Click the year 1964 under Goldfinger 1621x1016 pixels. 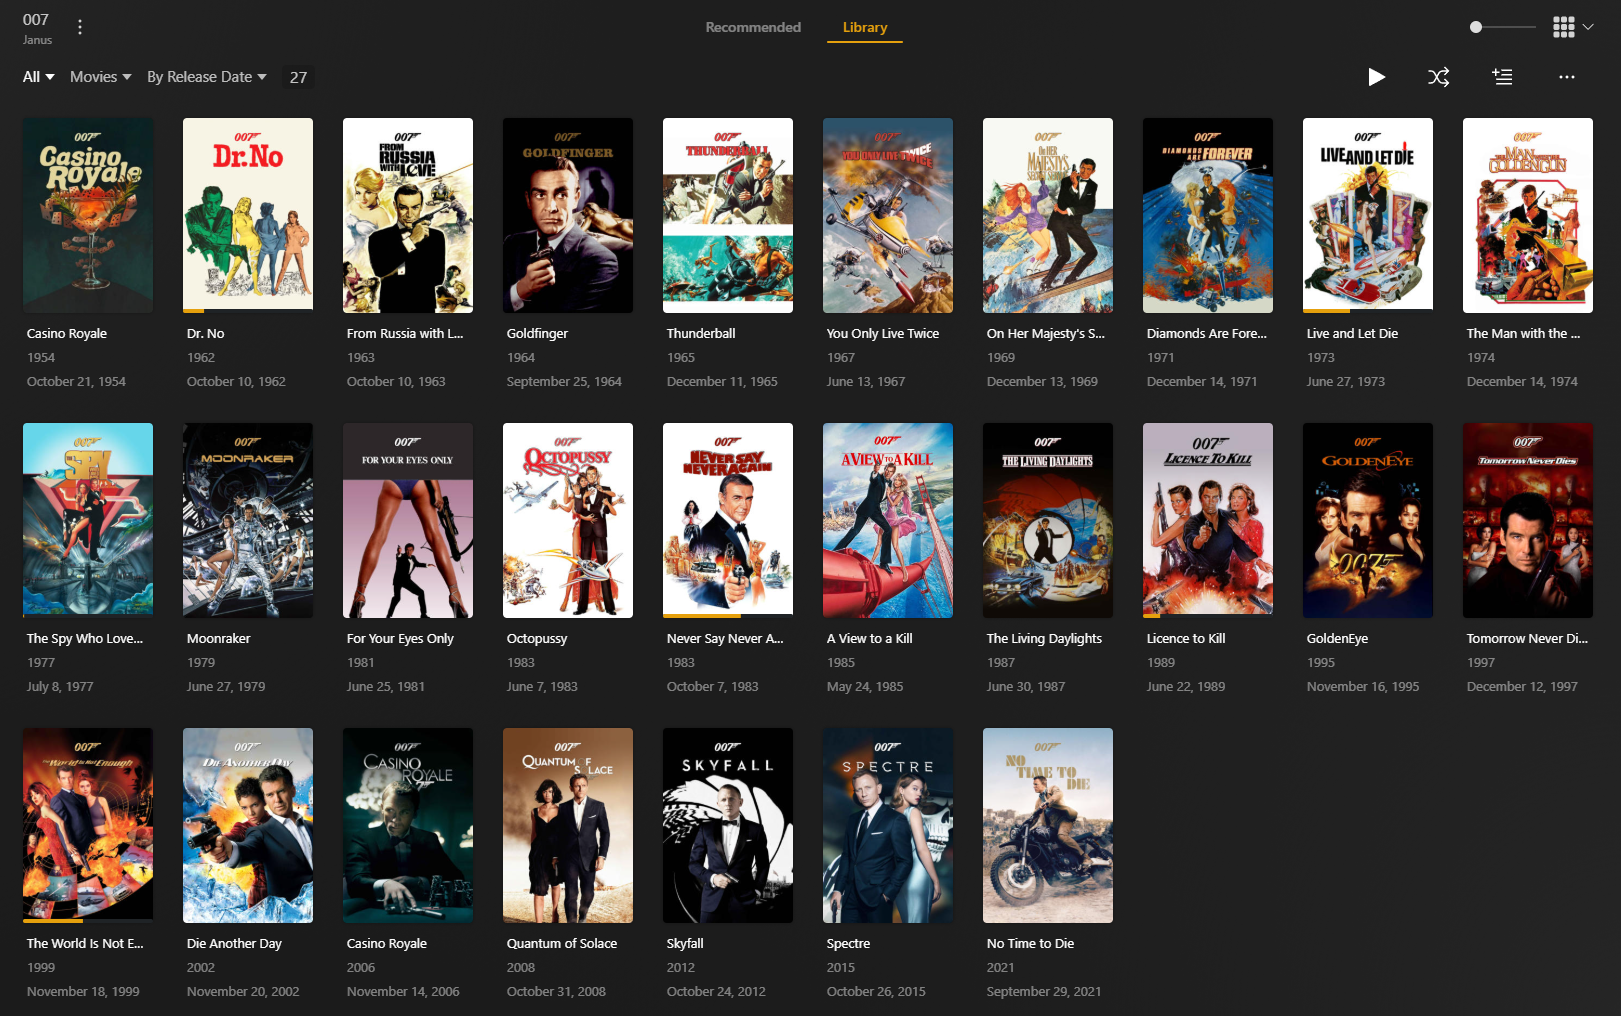click(521, 358)
